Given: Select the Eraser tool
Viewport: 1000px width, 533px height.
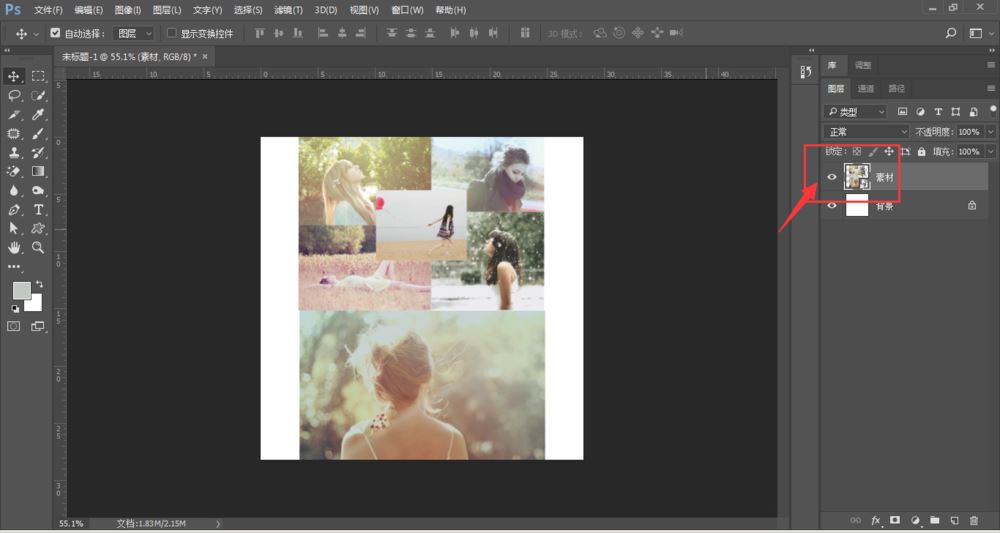Looking at the screenshot, I should (x=13, y=172).
